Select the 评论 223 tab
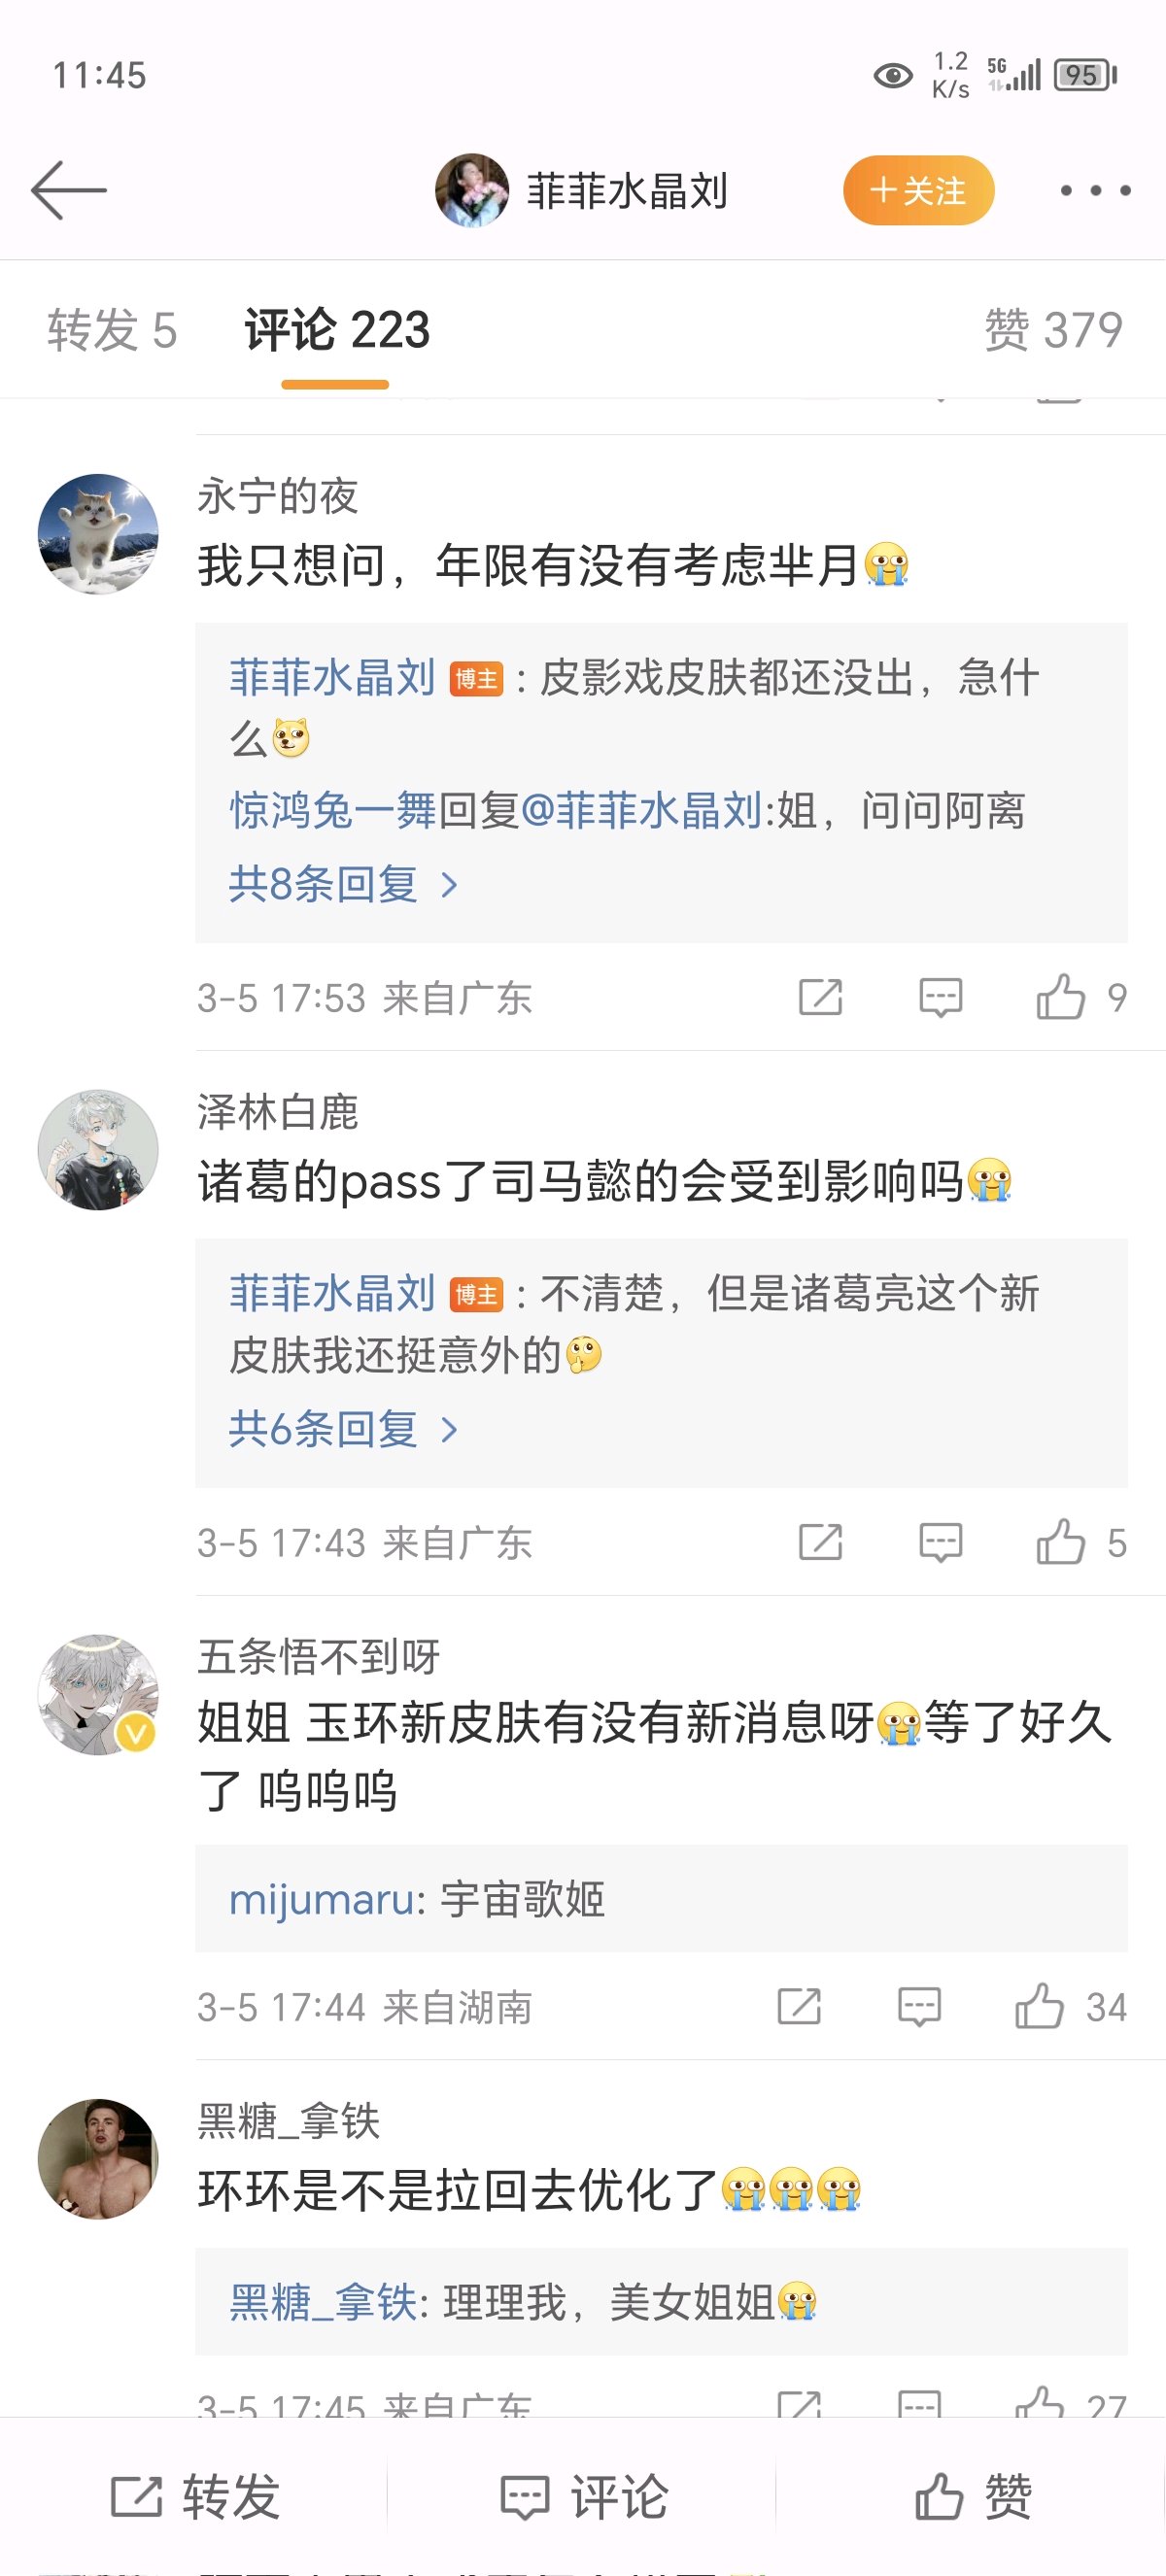Viewport: 1166px width, 2576px height. pos(337,330)
